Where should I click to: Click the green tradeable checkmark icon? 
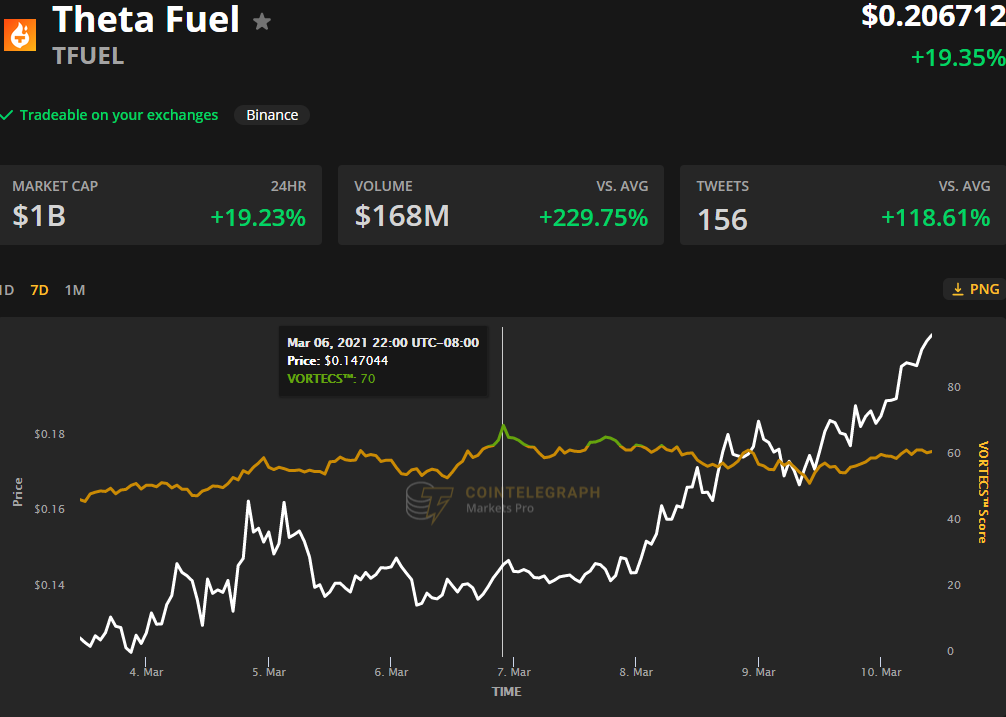pos(8,115)
